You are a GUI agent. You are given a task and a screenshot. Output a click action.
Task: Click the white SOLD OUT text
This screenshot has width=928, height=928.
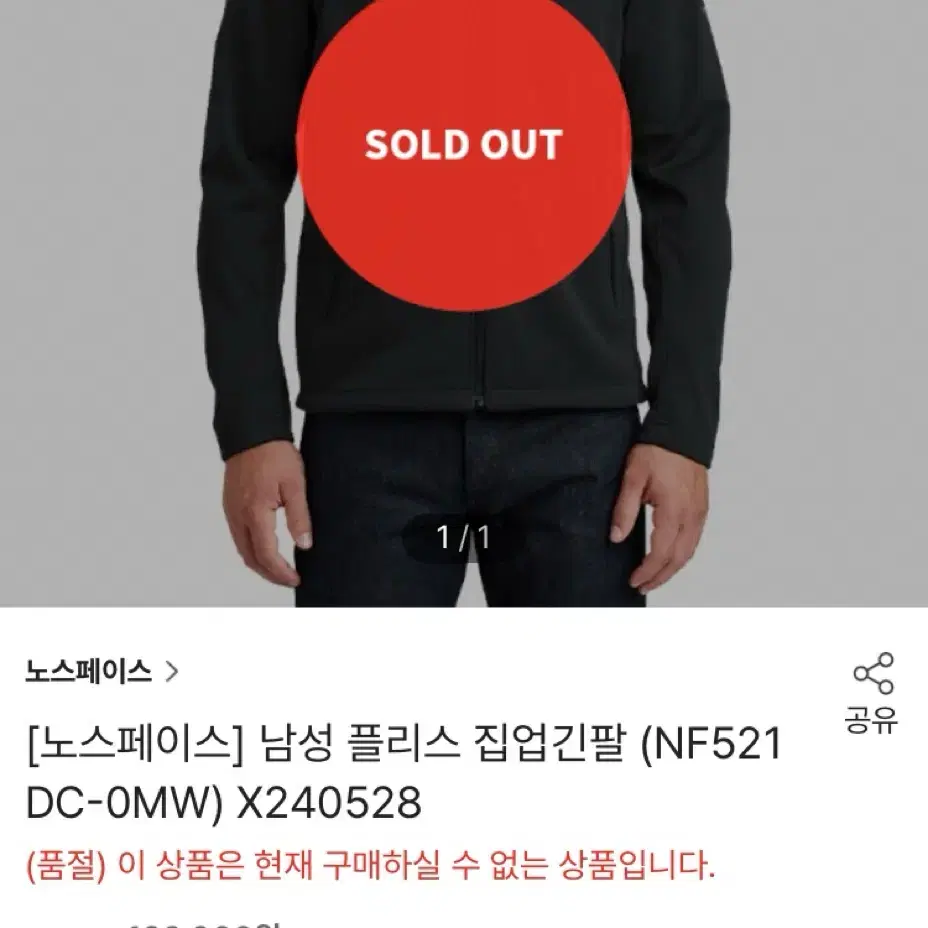[463, 144]
